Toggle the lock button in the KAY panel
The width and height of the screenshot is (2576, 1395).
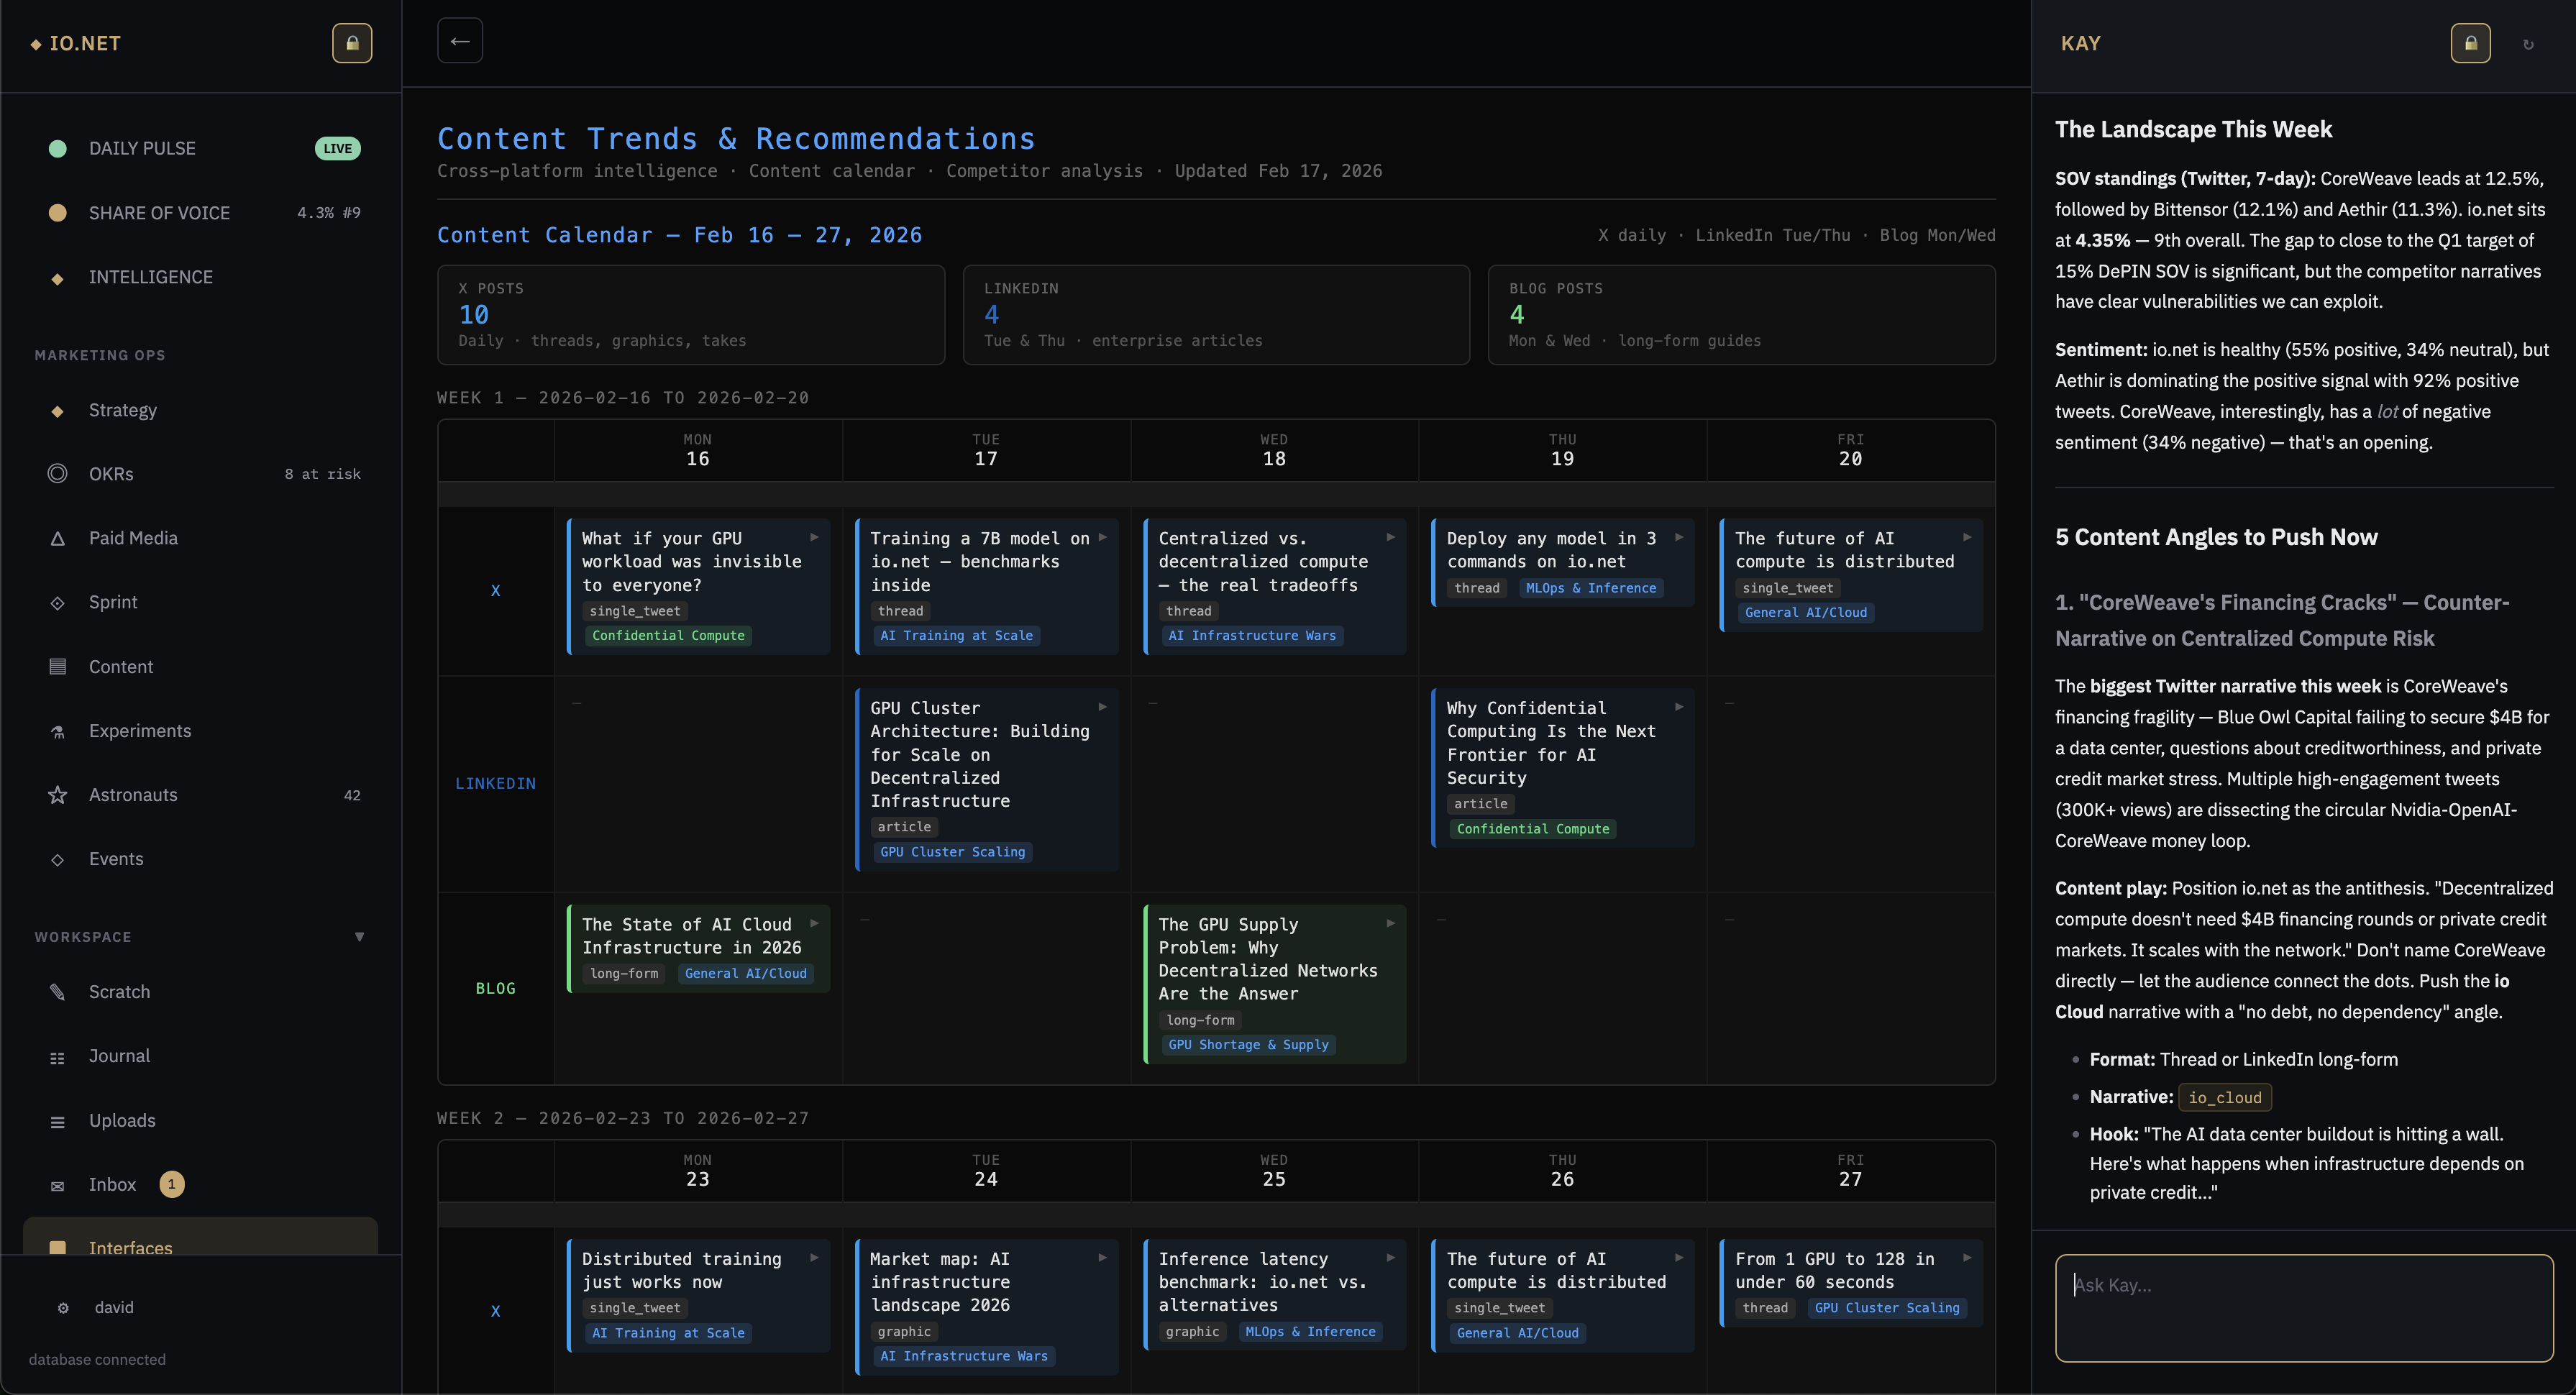(2470, 43)
